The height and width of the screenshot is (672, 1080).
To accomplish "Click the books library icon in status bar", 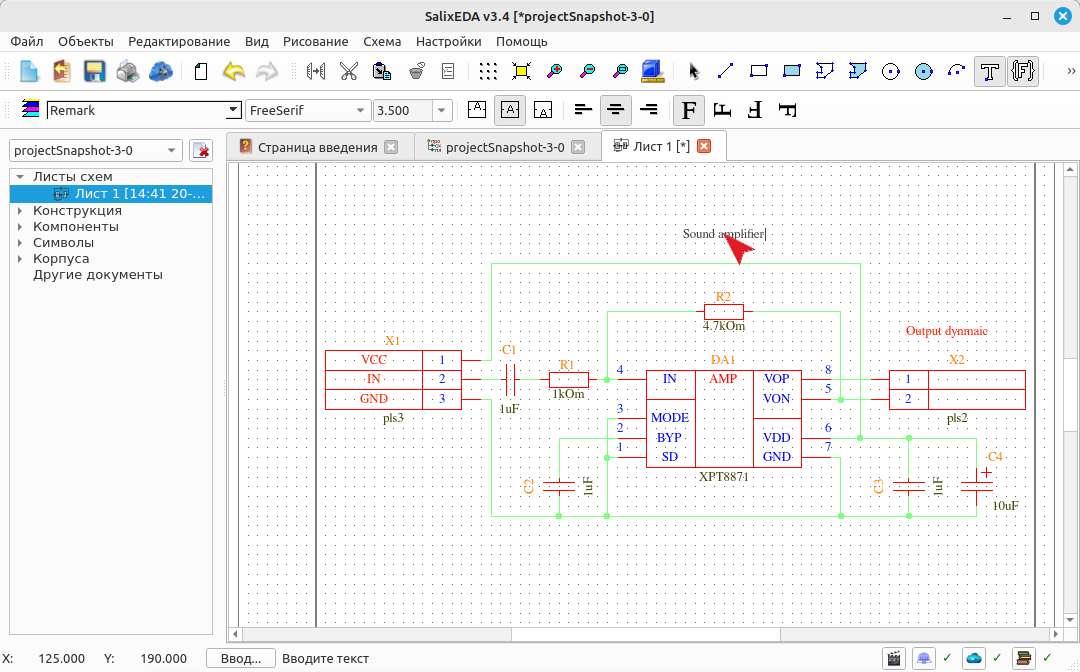I will point(1024,658).
